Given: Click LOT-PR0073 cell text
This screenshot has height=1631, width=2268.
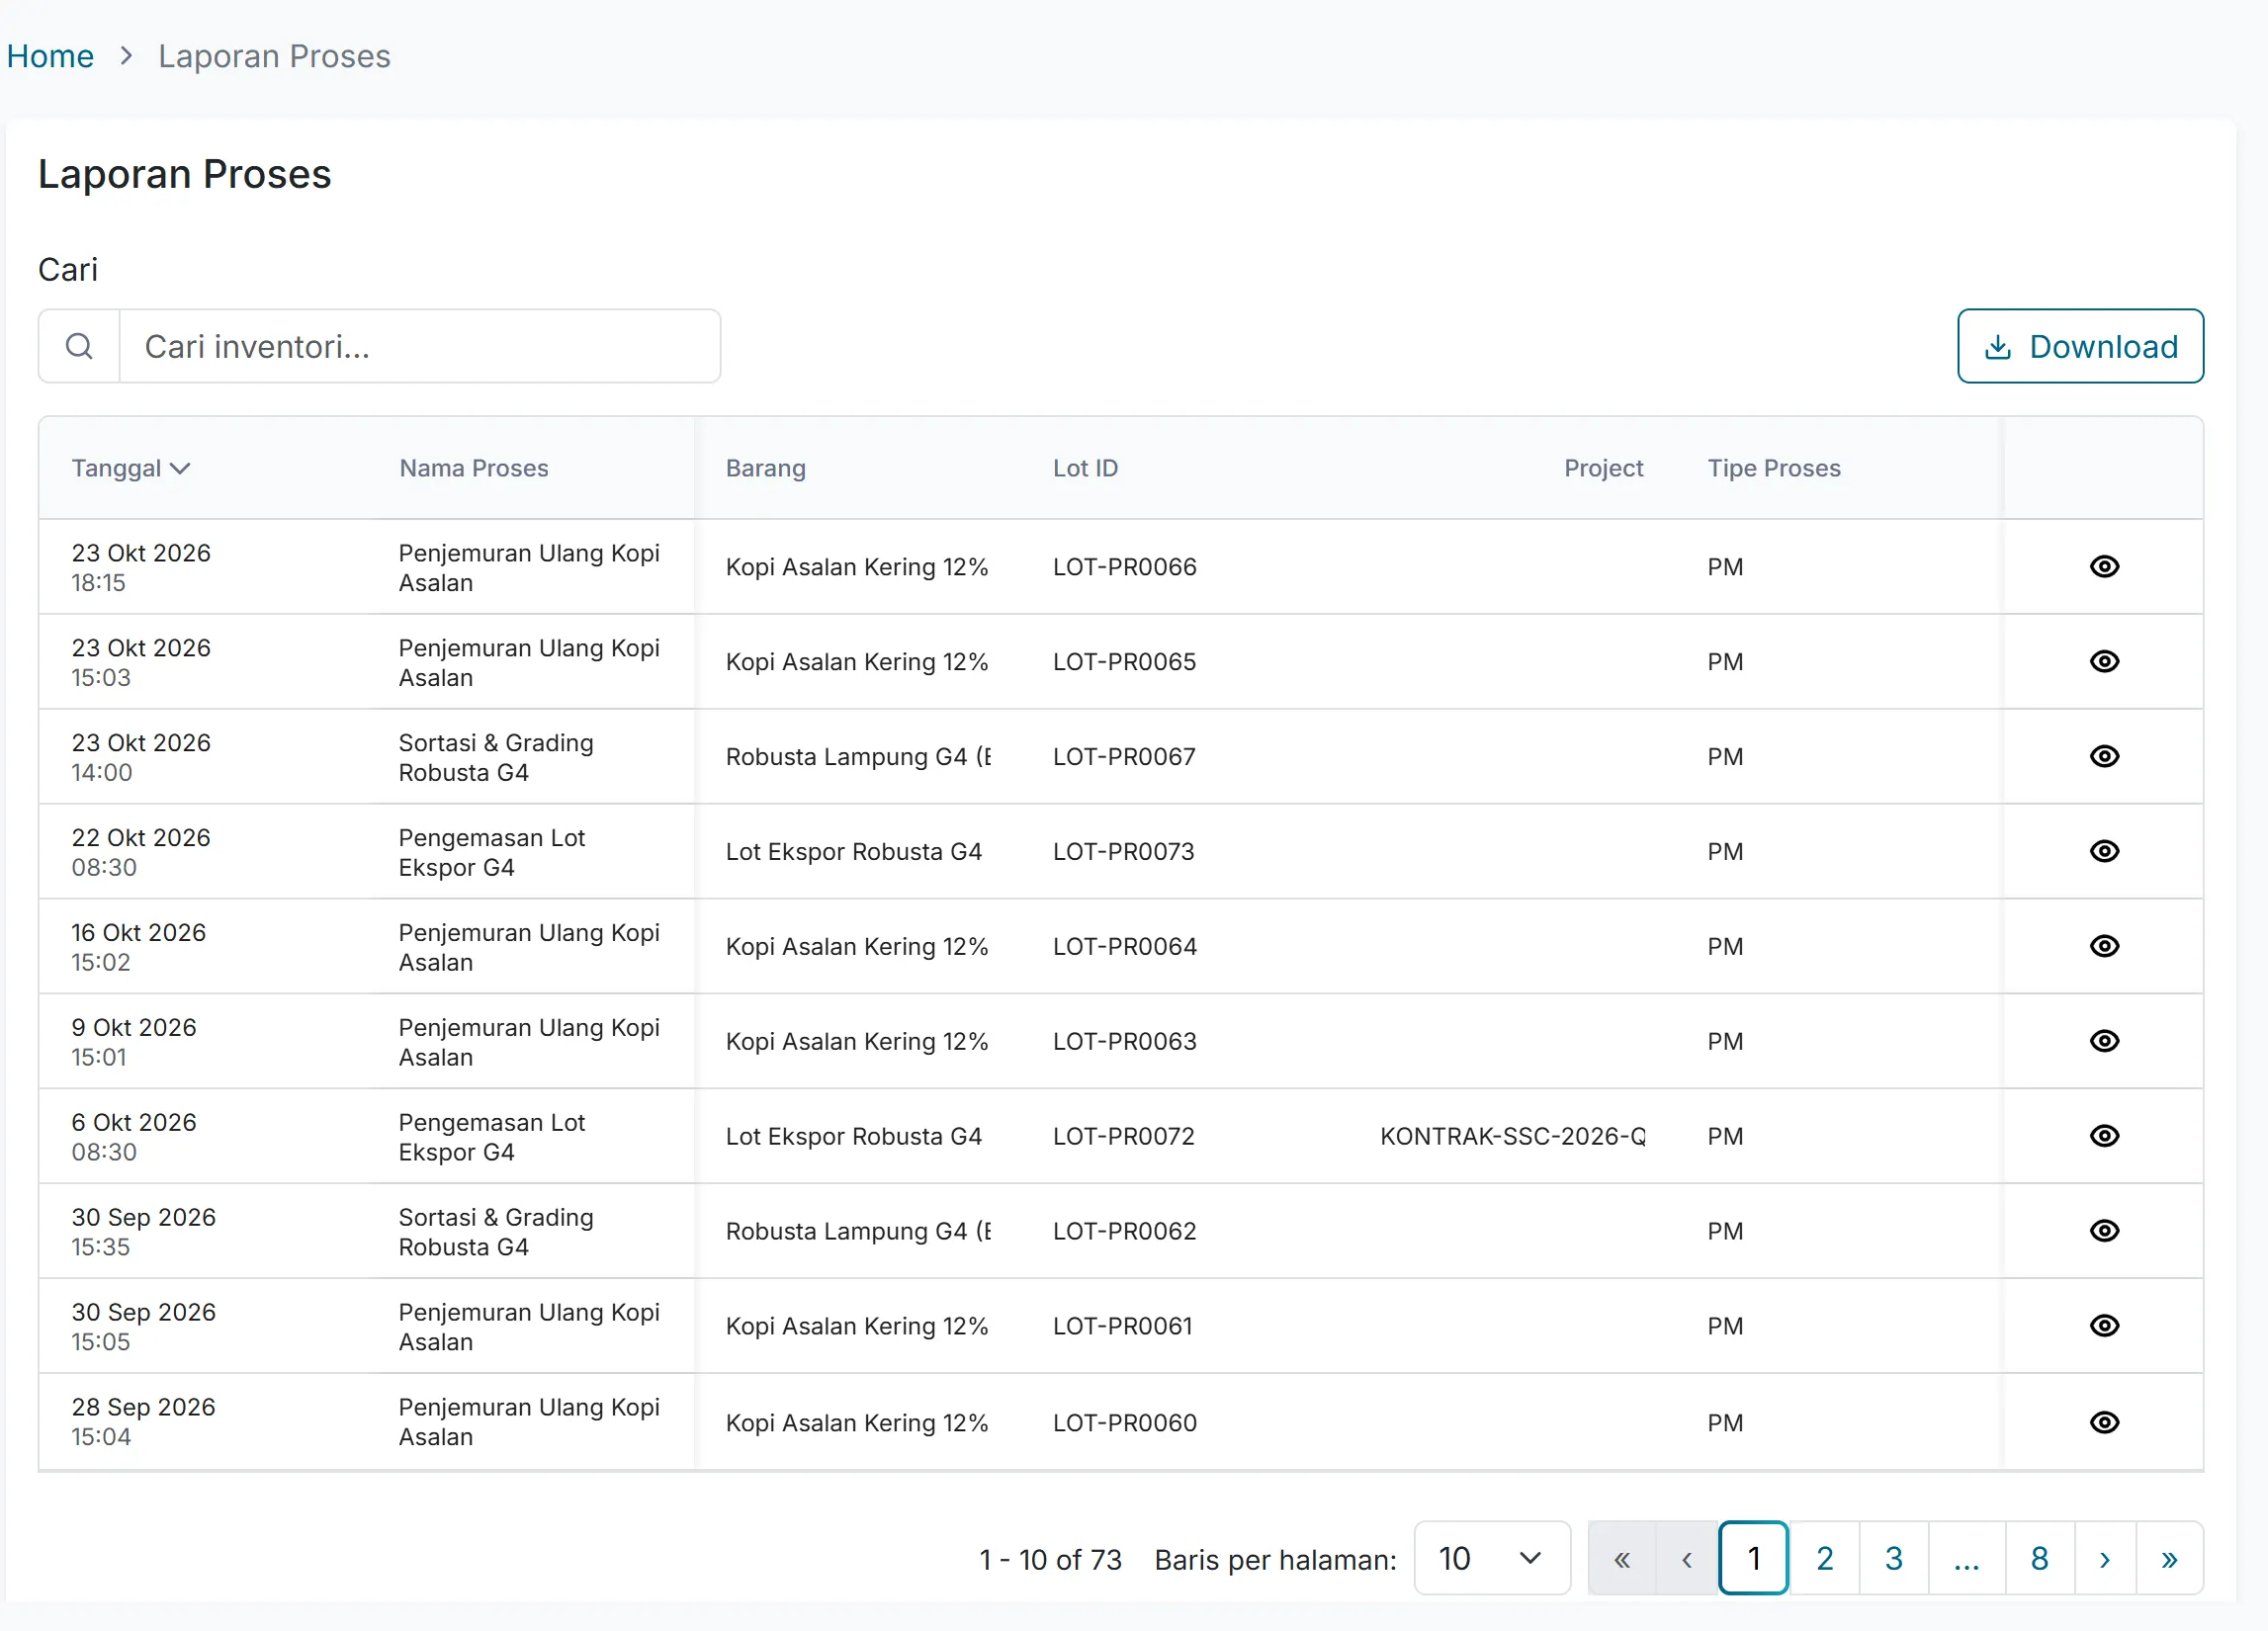Looking at the screenshot, I should (x=1123, y=852).
